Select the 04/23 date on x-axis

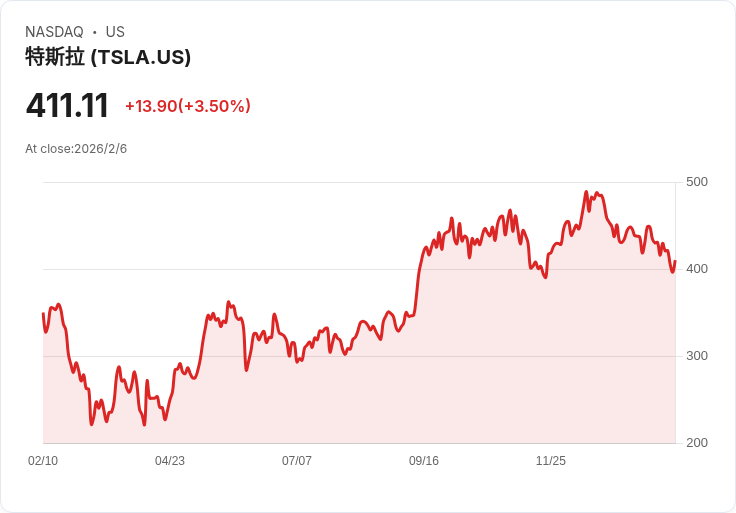click(170, 461)
